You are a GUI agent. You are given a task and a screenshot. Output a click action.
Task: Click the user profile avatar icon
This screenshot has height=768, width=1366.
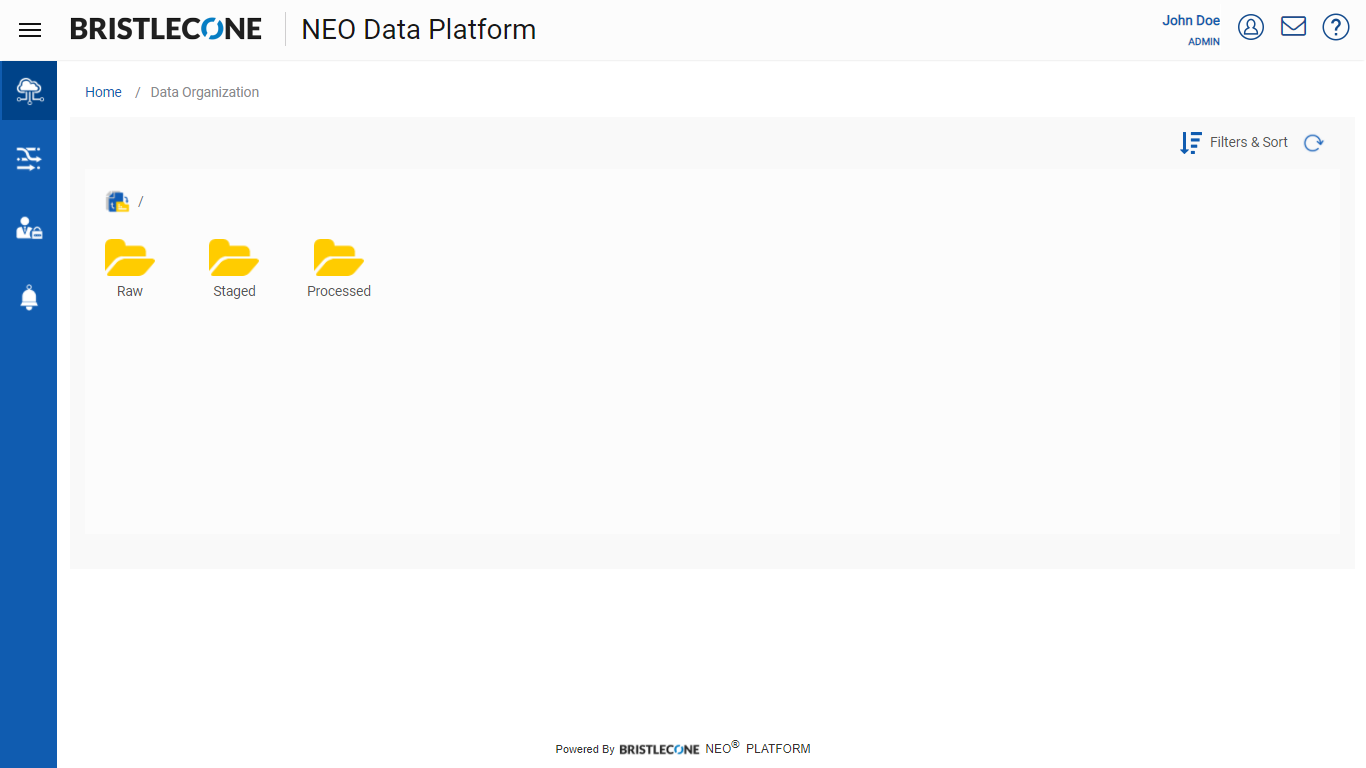(1251, 27)
